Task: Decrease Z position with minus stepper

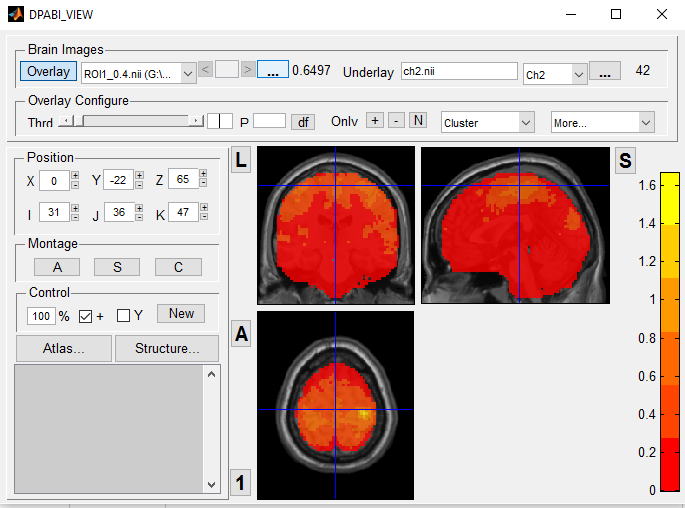Action: [203, 183]
